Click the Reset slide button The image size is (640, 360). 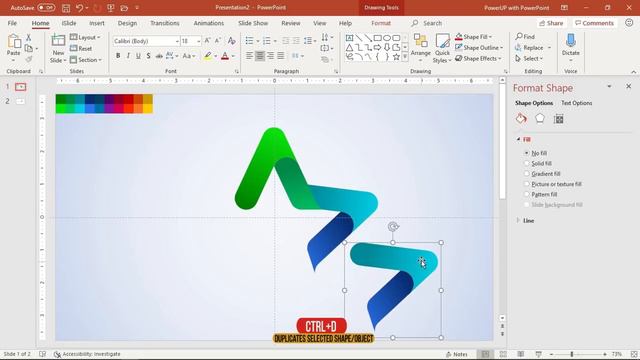(81, 49)
